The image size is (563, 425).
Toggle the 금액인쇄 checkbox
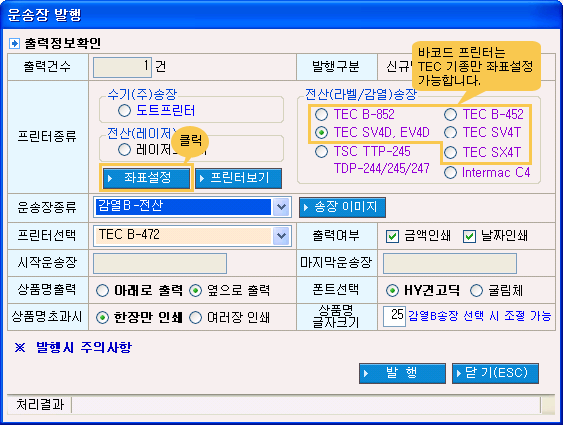(392, 236)
